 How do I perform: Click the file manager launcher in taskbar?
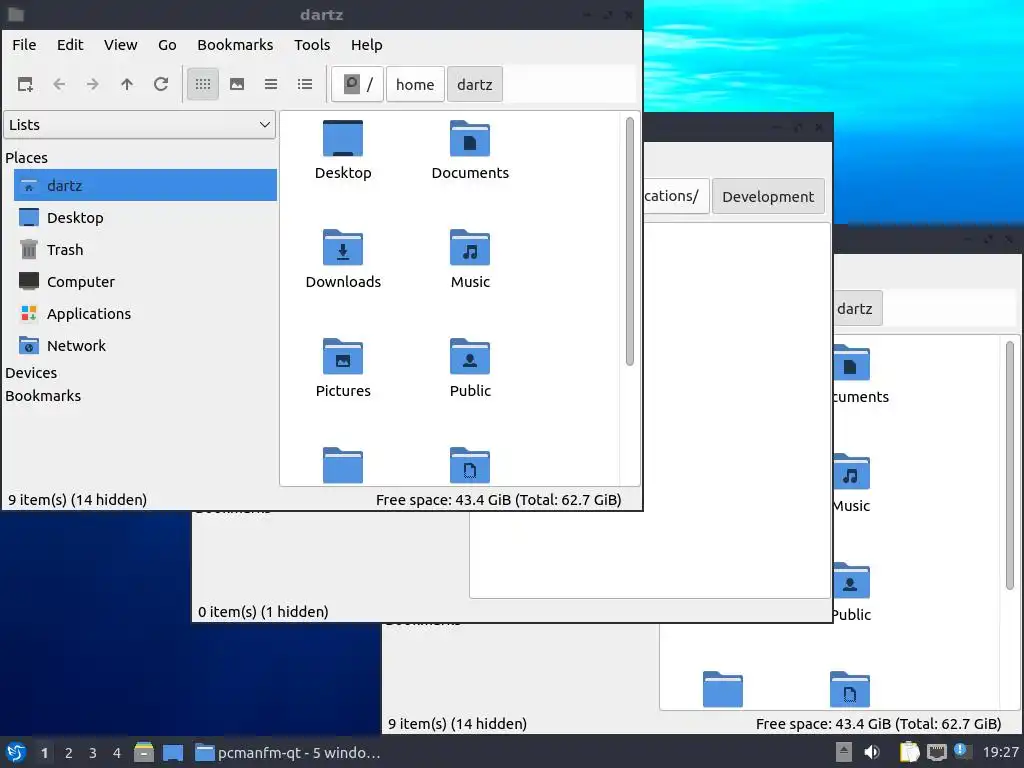click(x=144, y=752)
